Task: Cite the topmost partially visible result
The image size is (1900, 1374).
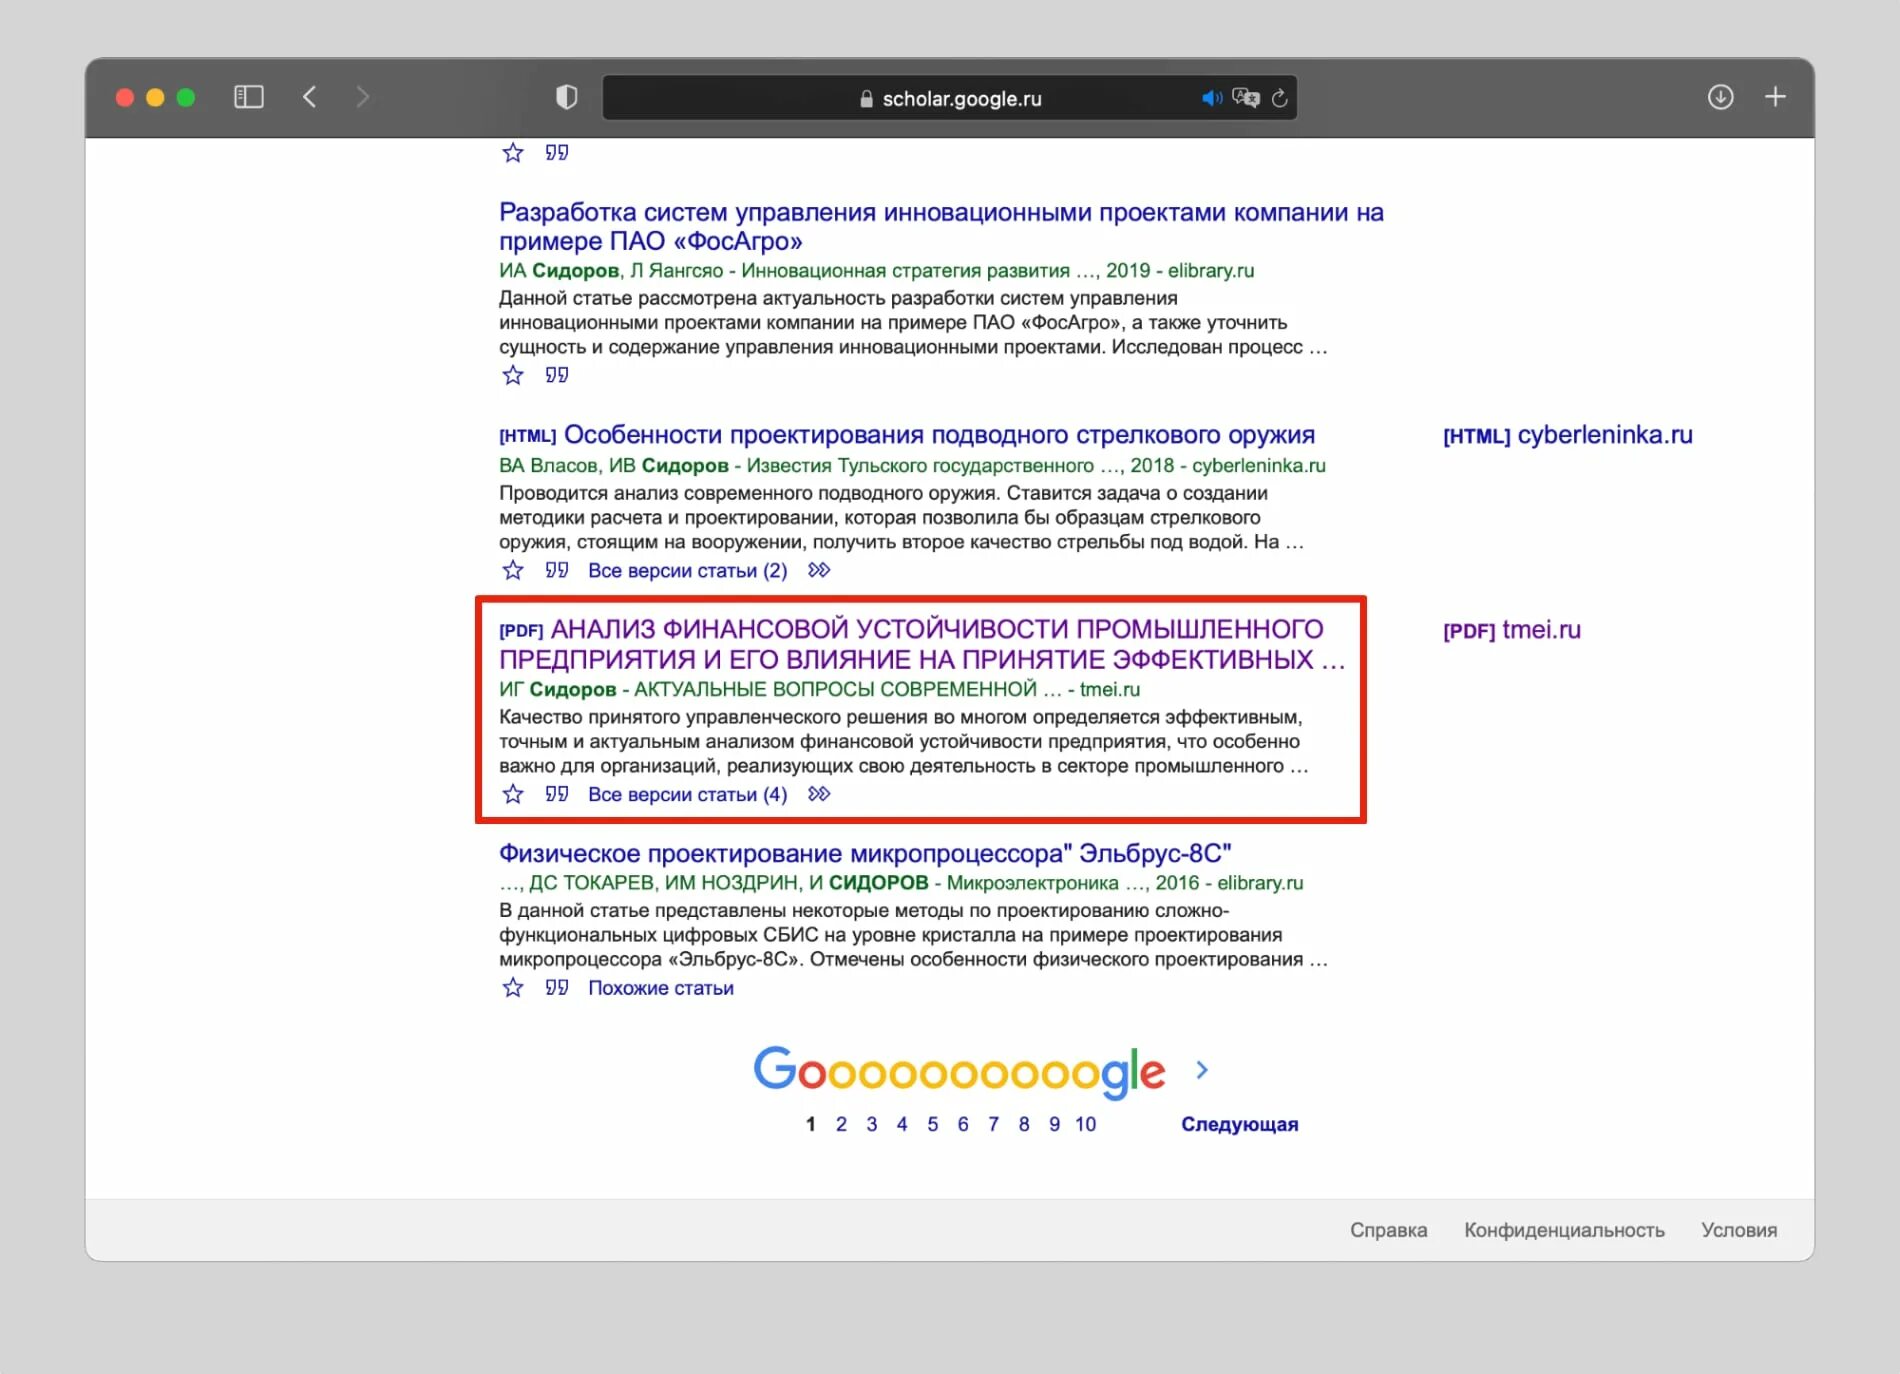Action: point(557,152)
